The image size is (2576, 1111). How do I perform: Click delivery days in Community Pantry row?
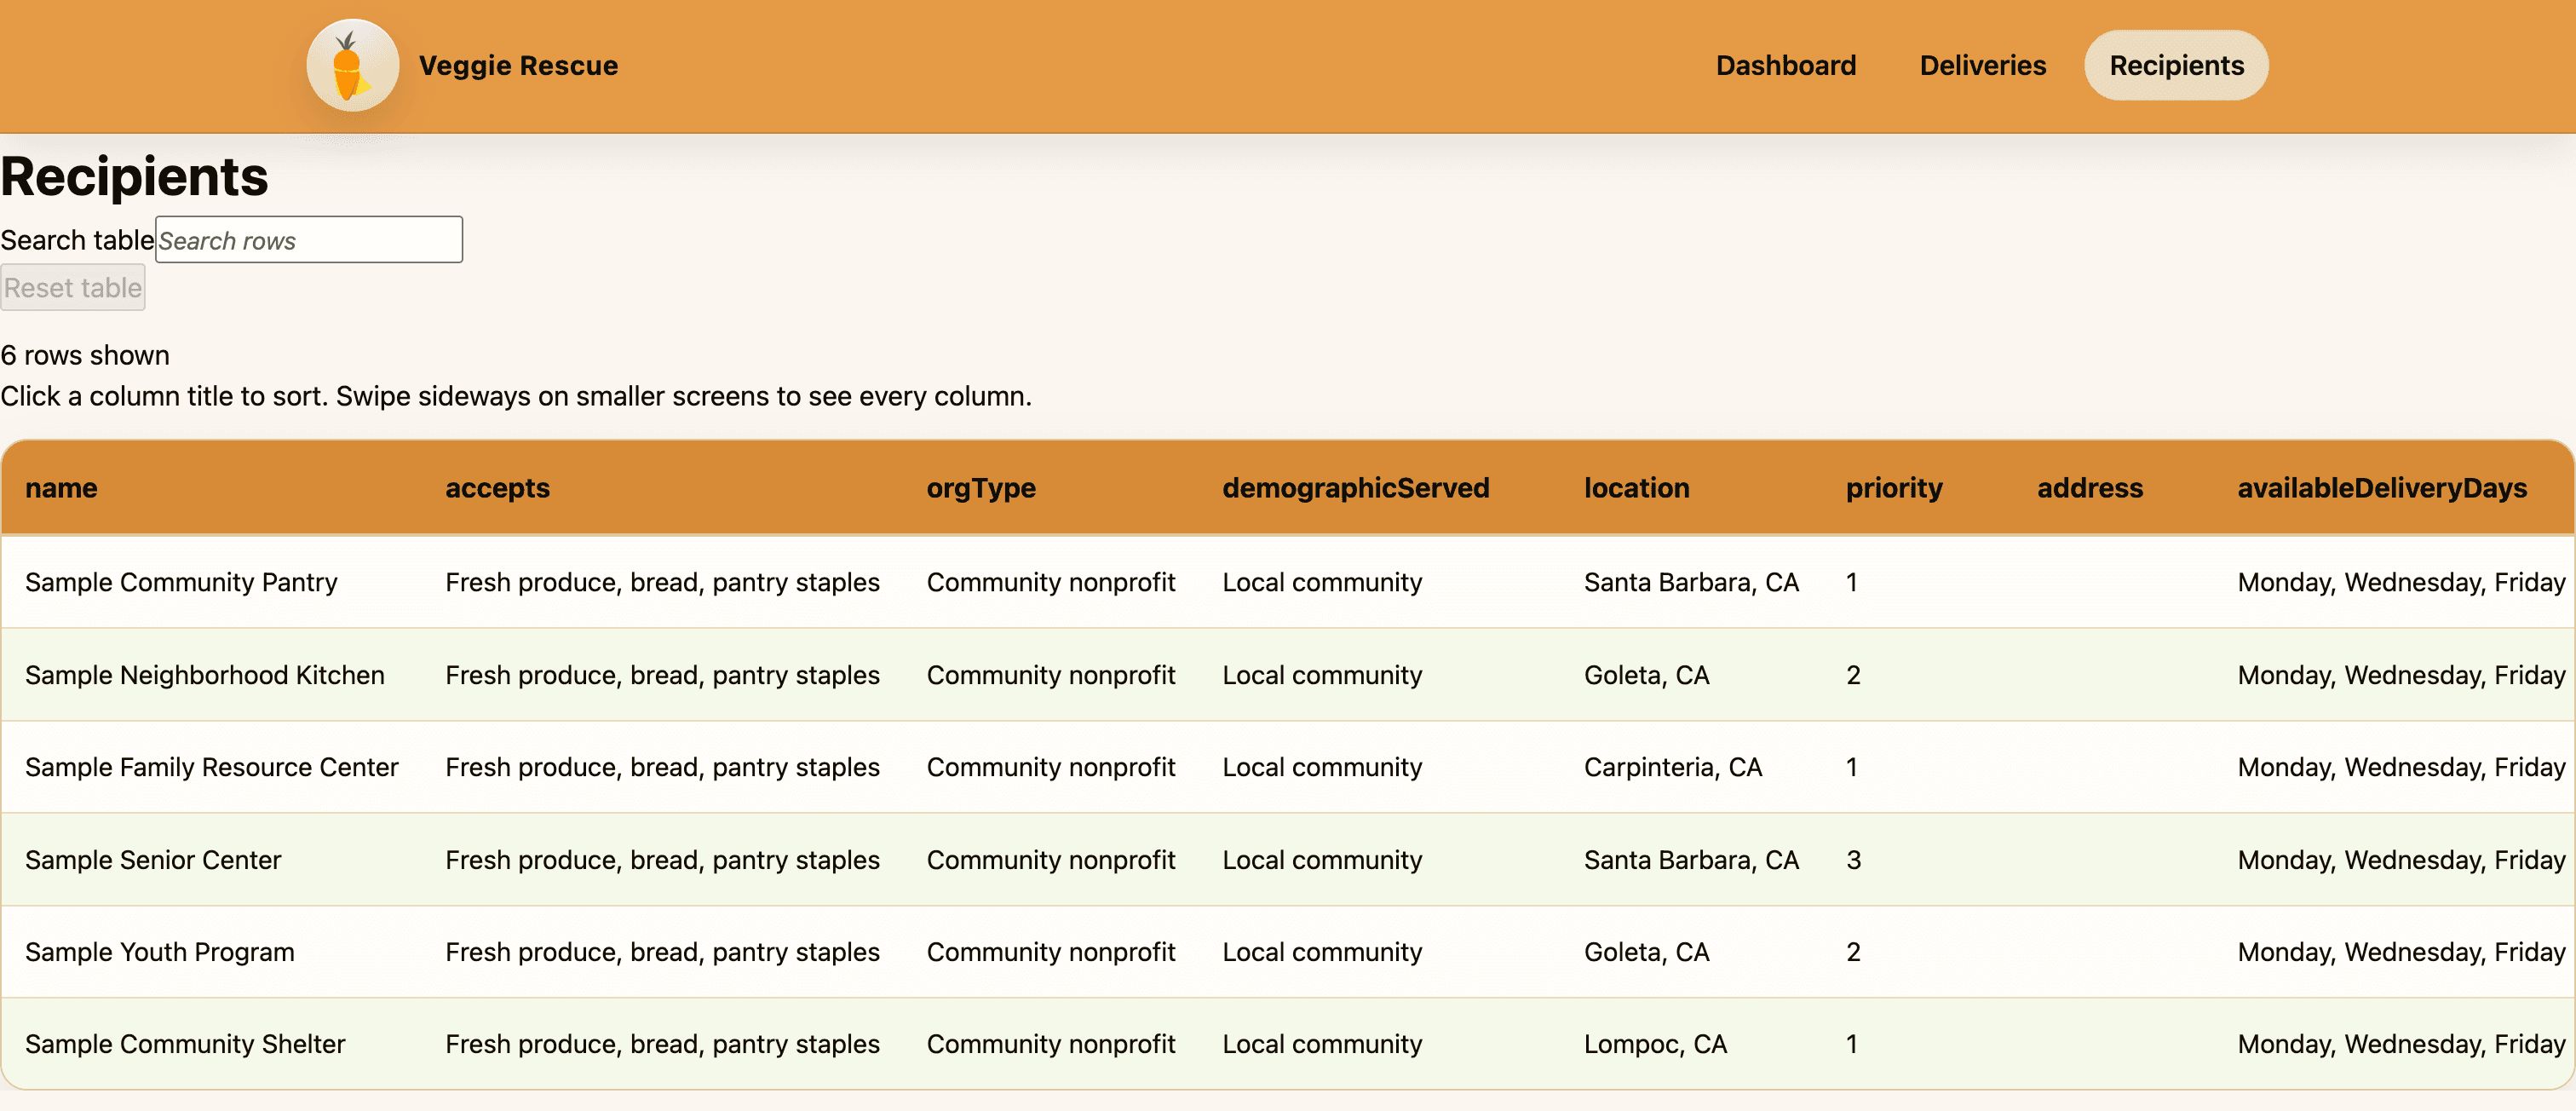[x=2401, y=582]
